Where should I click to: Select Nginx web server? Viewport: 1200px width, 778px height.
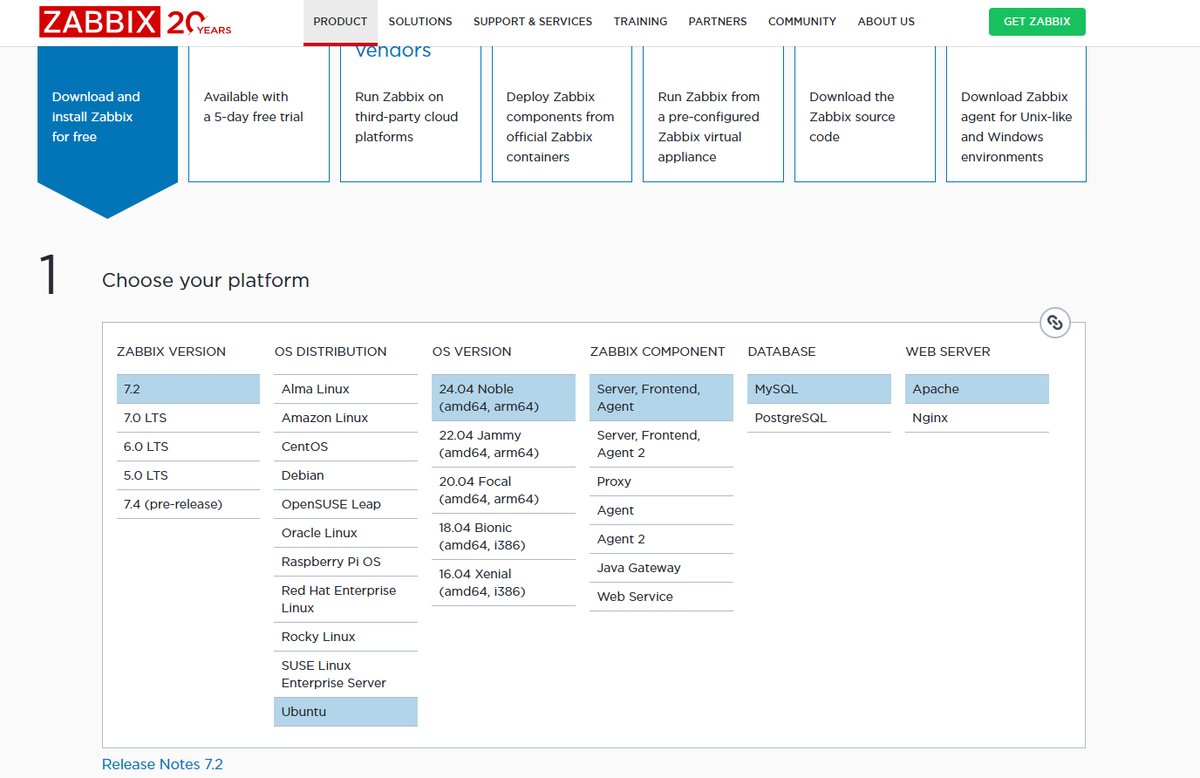tap(977, 418)
